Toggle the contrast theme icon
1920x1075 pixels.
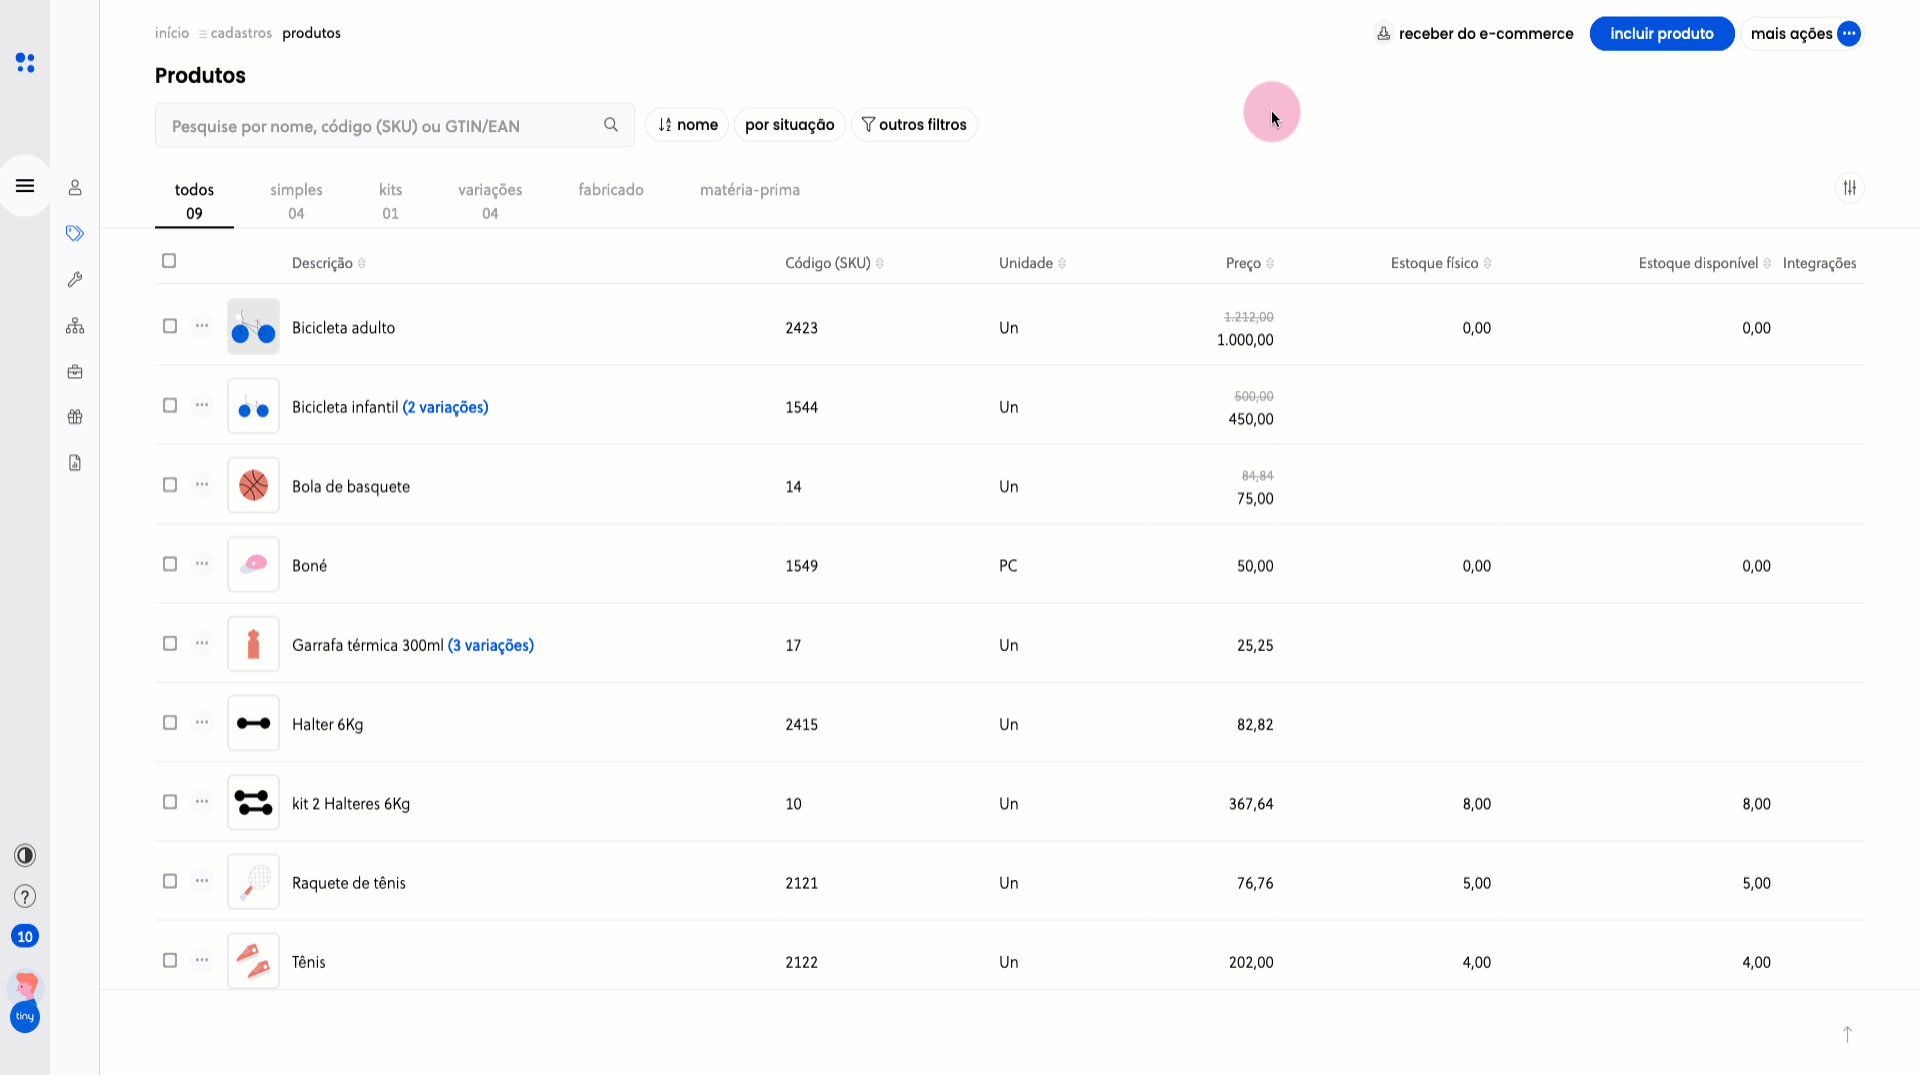coord(25,855)
